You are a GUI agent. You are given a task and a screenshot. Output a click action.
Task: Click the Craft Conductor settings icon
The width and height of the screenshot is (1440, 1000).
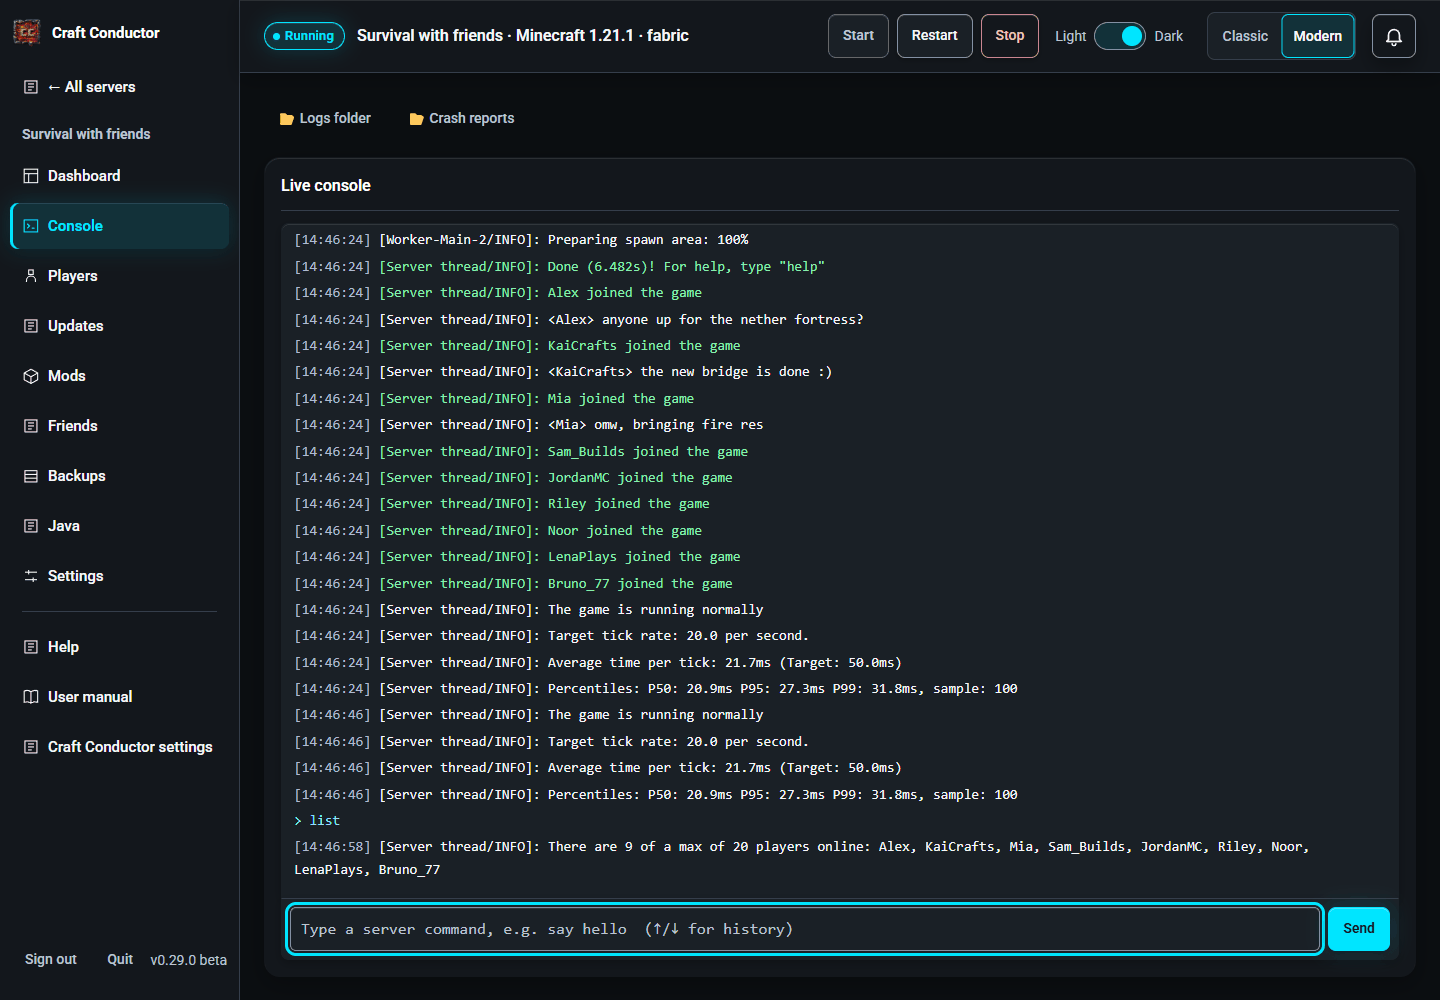pos(31,747)
